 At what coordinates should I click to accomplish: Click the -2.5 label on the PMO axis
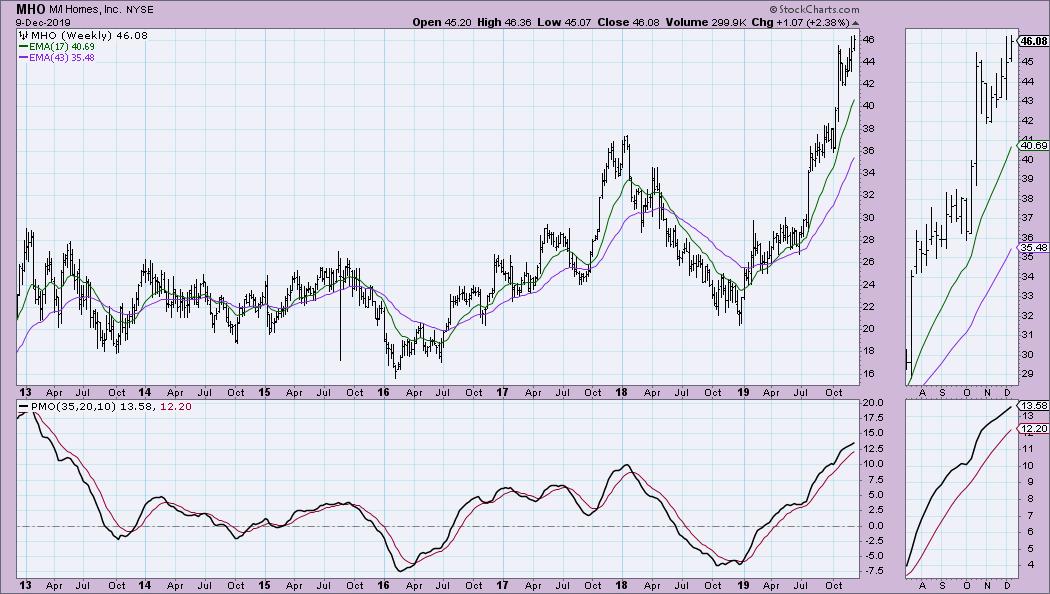[x=873, y=540]
